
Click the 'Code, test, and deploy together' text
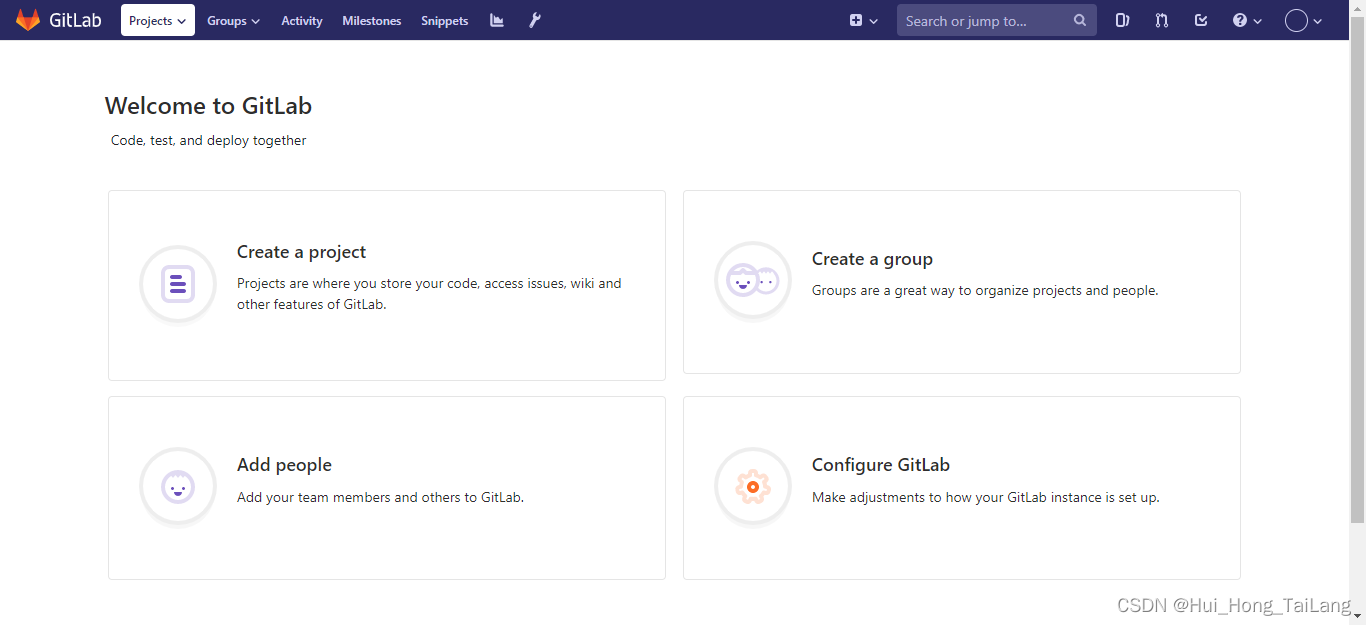tap(208, 141)
